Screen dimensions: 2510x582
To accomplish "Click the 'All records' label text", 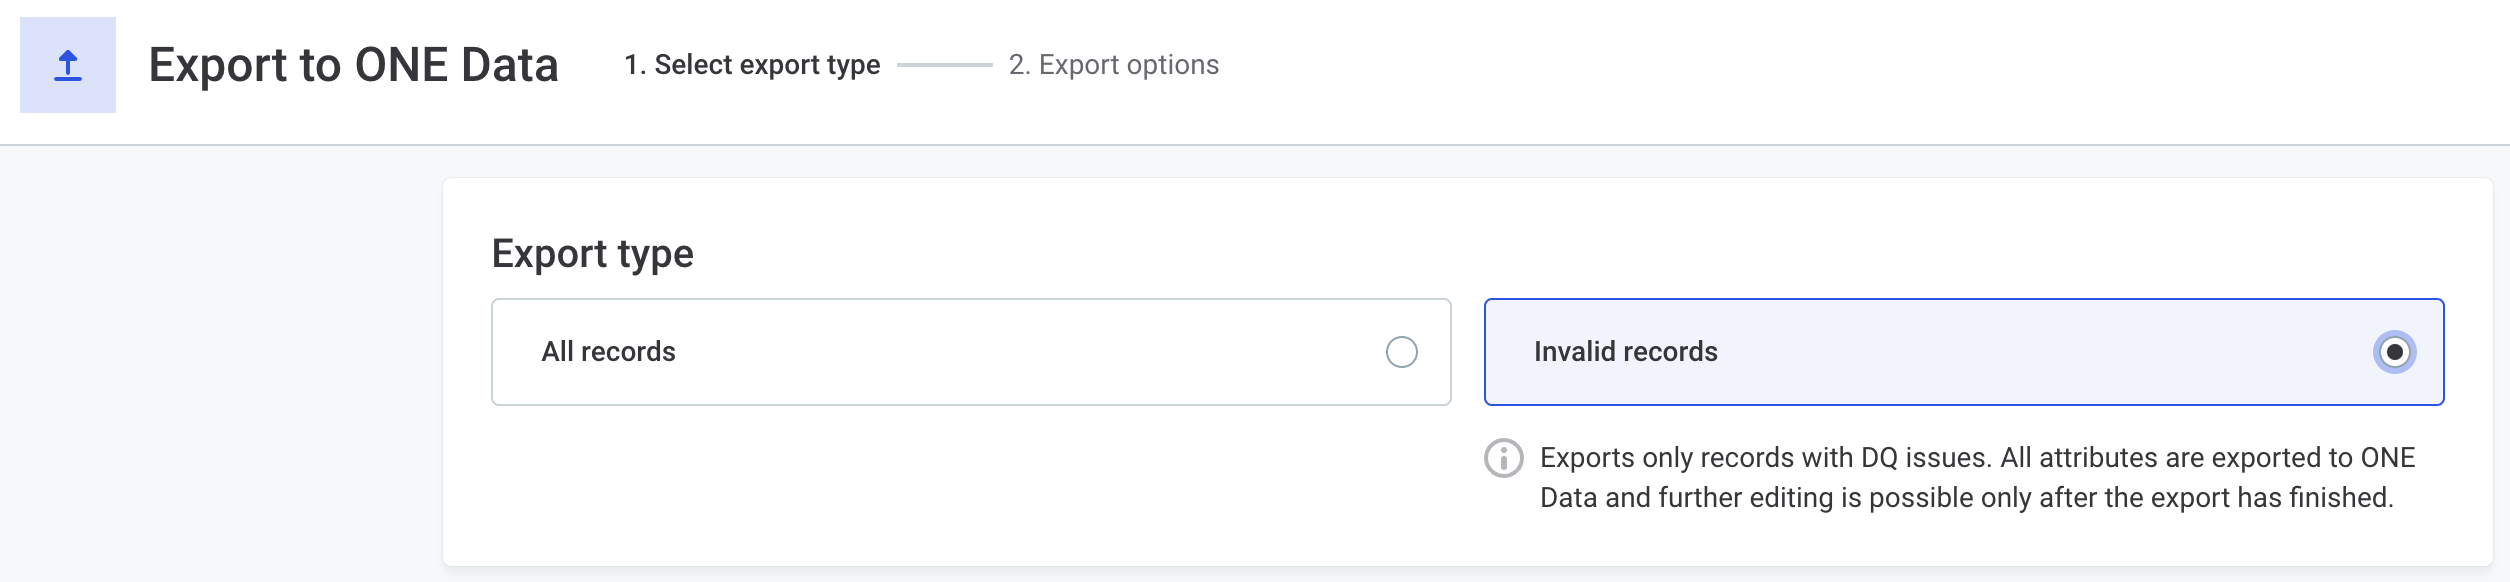I will pyautogui.click(x=608, y=351).
